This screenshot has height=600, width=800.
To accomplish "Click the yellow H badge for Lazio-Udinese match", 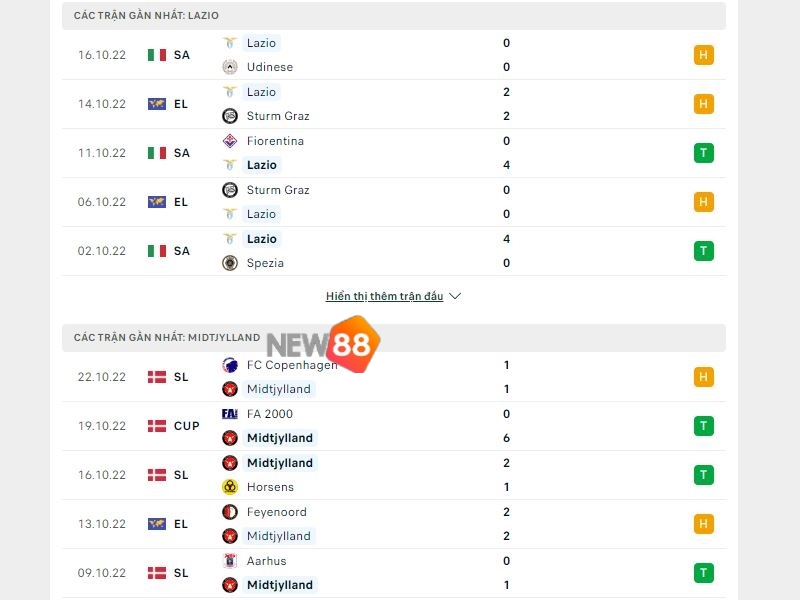I will tap(704, 55).
